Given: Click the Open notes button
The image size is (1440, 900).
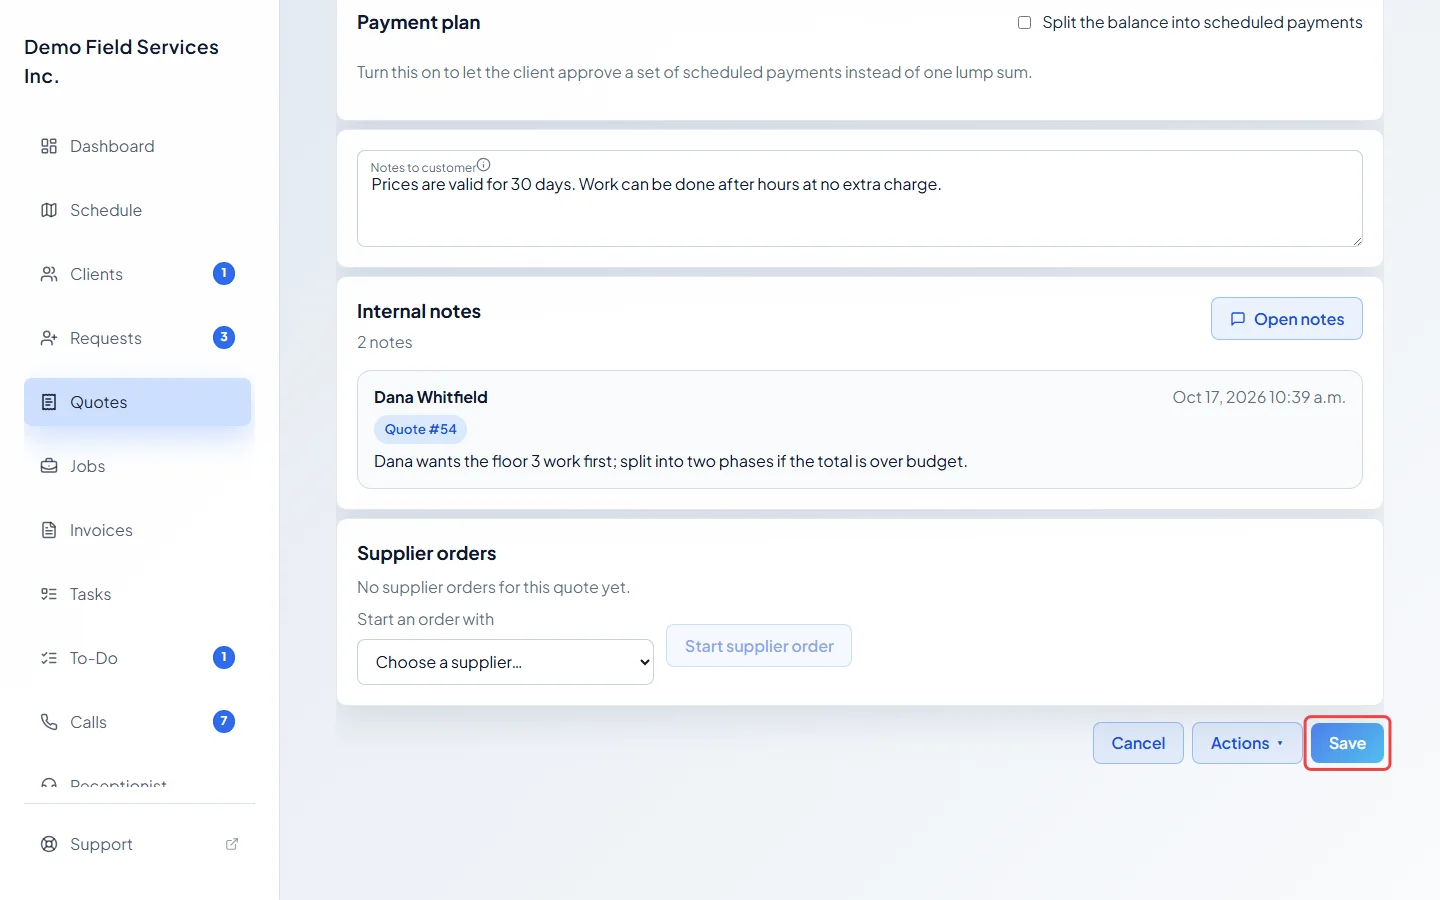Looking at the screenshot, I should coord(1287,319).
